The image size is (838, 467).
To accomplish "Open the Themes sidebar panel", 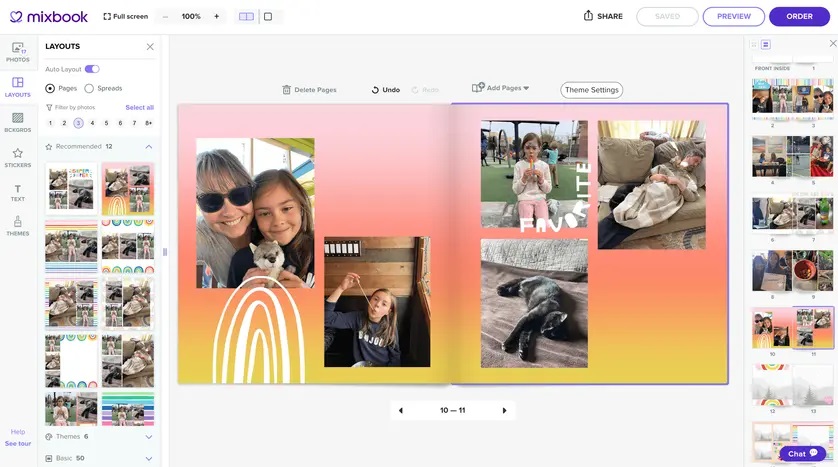I will pyautogui.click(x=17, y=226).
